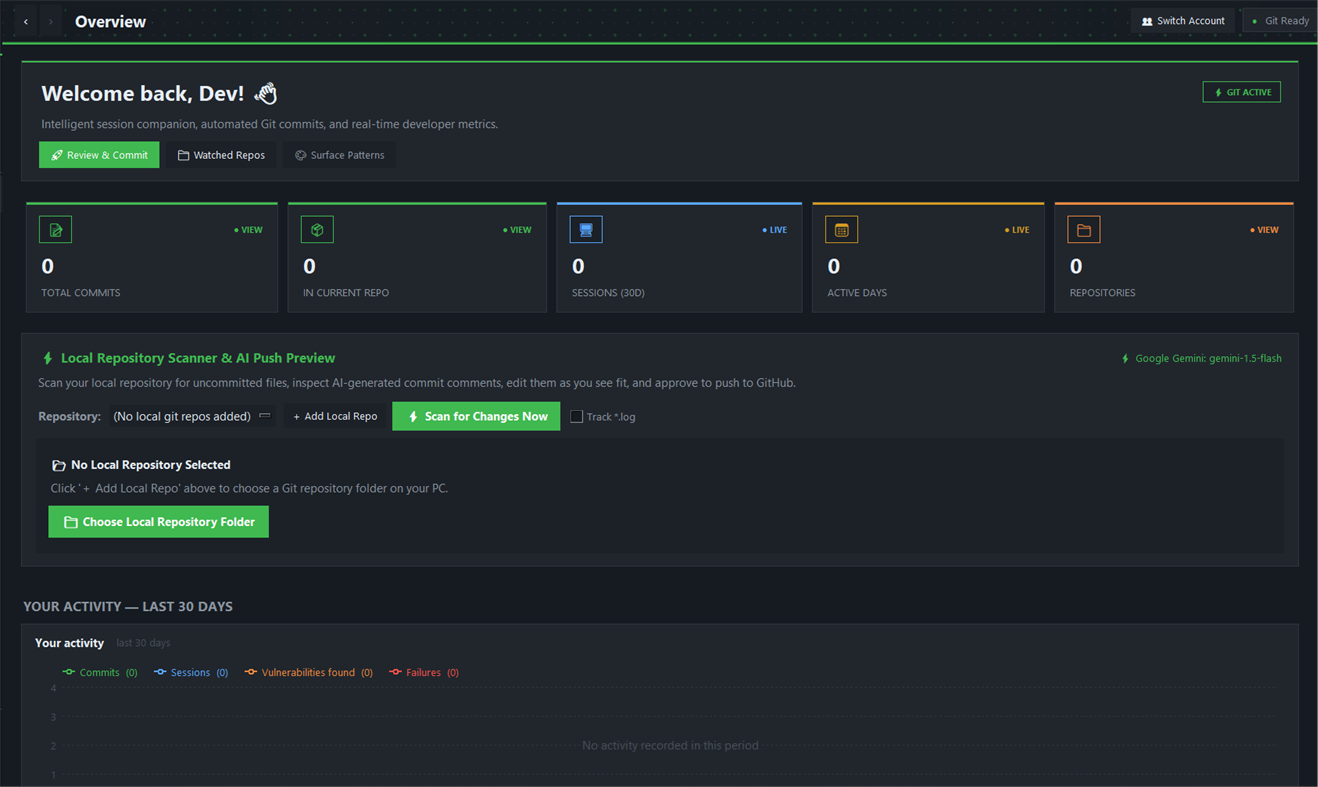
Task: Toggle the Sessions legend series
Action: point(191,672)
